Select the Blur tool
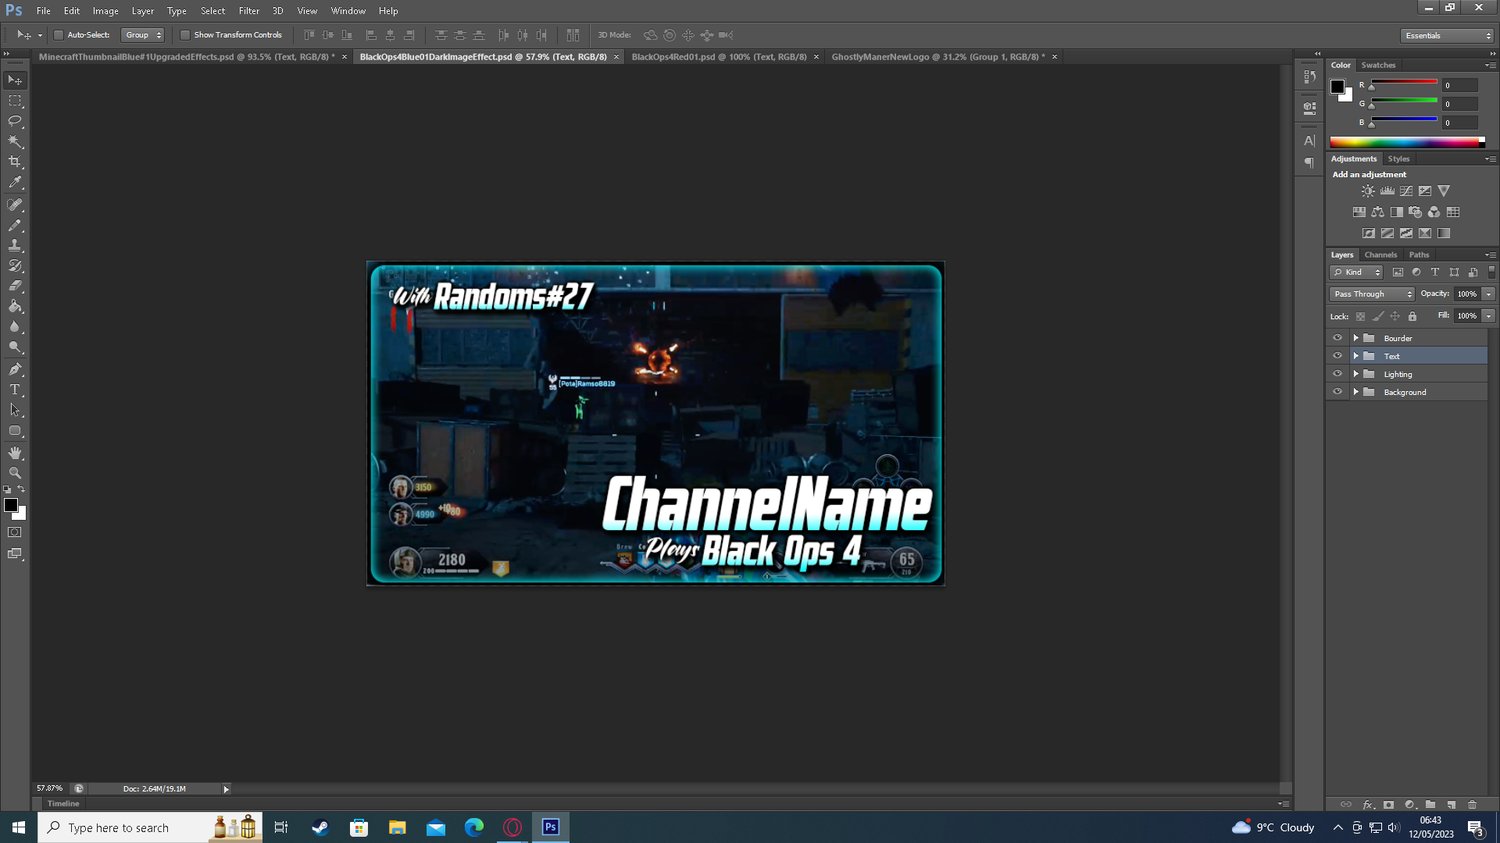1500x843 pixels. (x=15, y=328)
